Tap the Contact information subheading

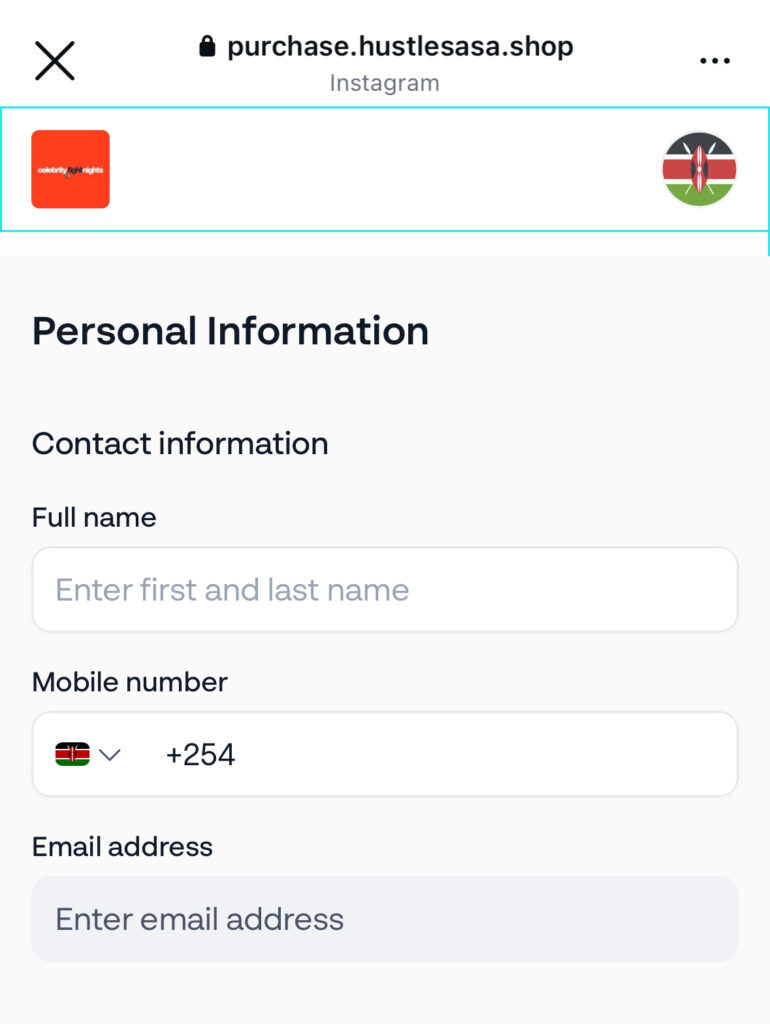(x=180, y=443)
